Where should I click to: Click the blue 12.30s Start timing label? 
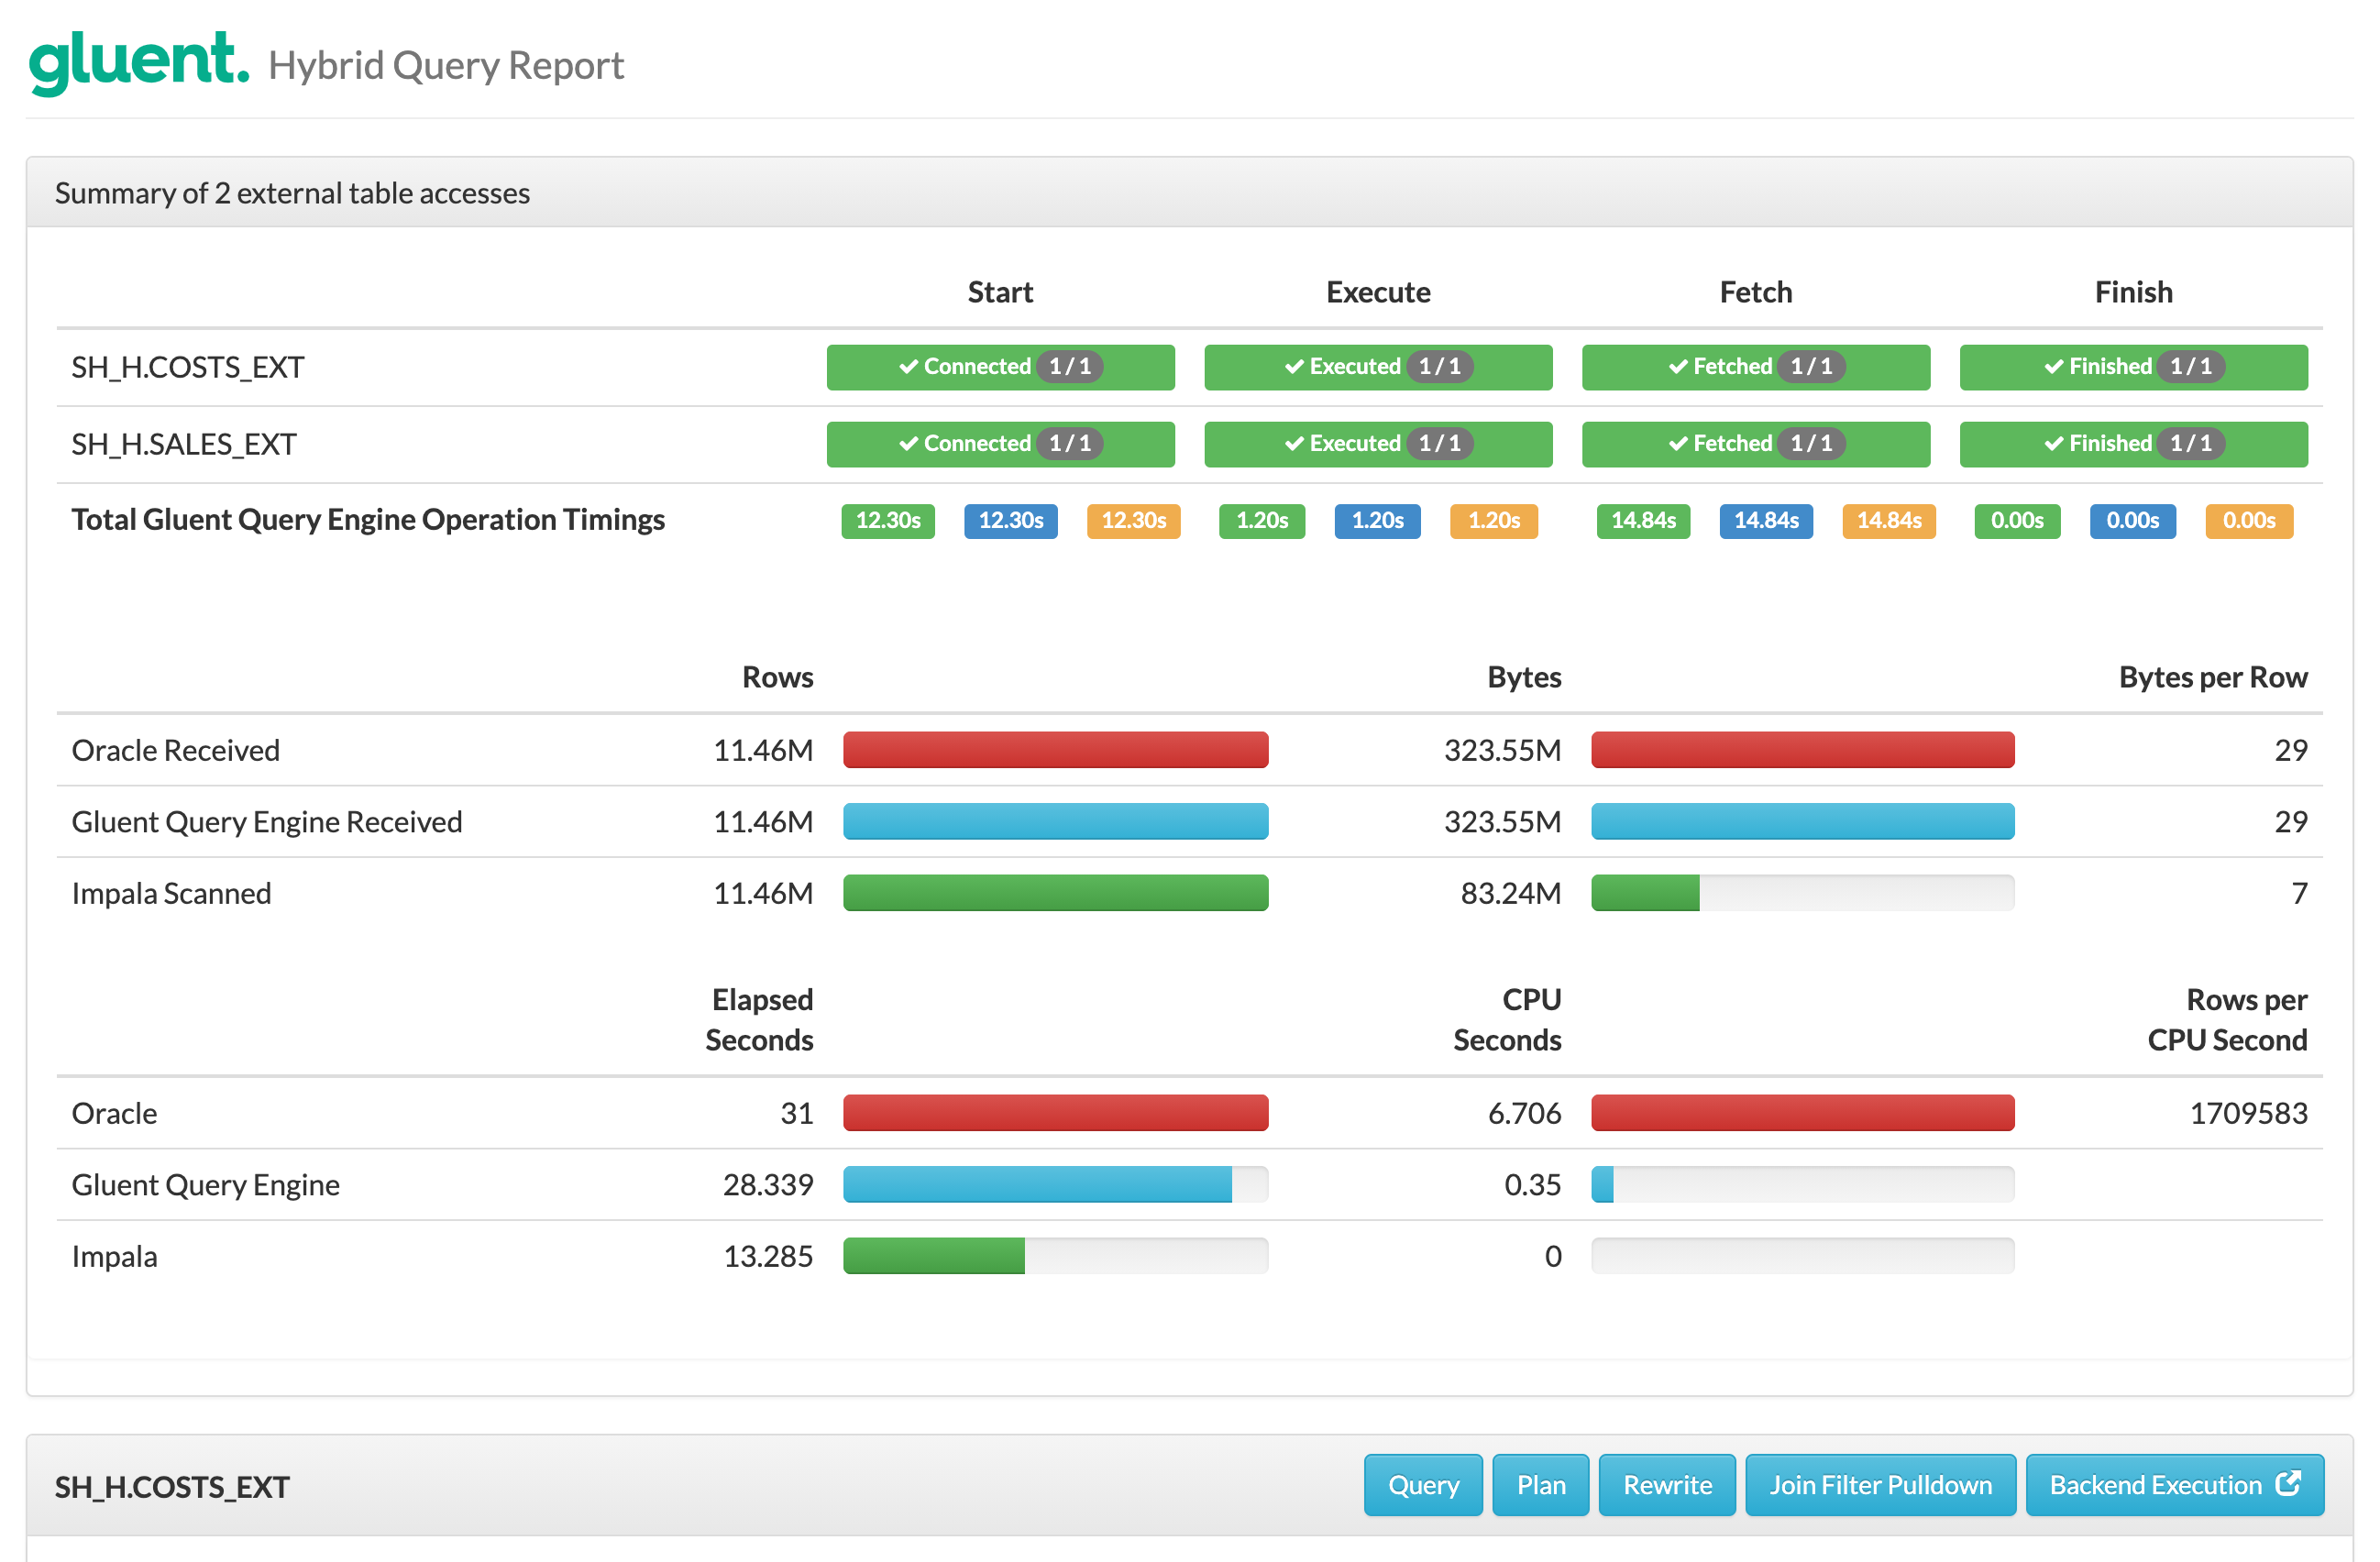(x=1011, y=521)
